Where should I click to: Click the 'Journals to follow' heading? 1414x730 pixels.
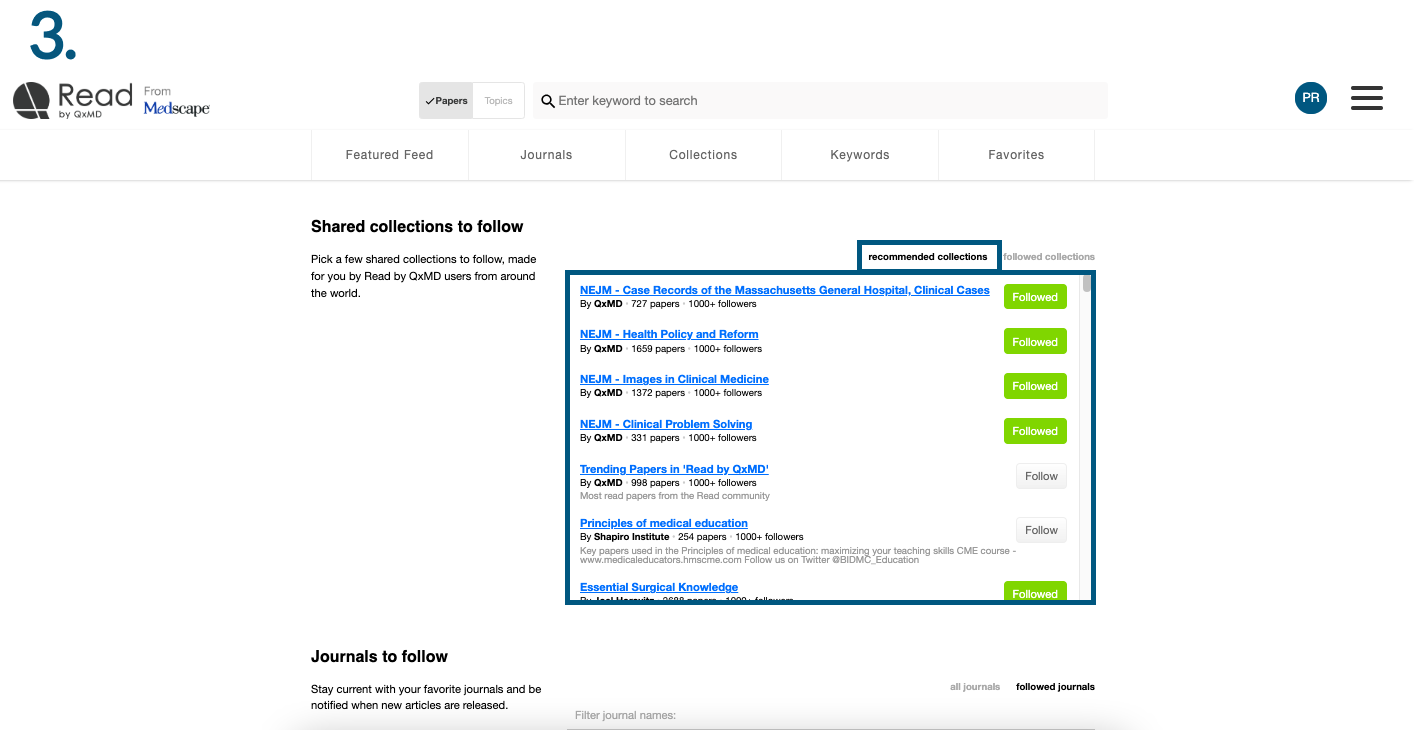[x=379, y=656]
